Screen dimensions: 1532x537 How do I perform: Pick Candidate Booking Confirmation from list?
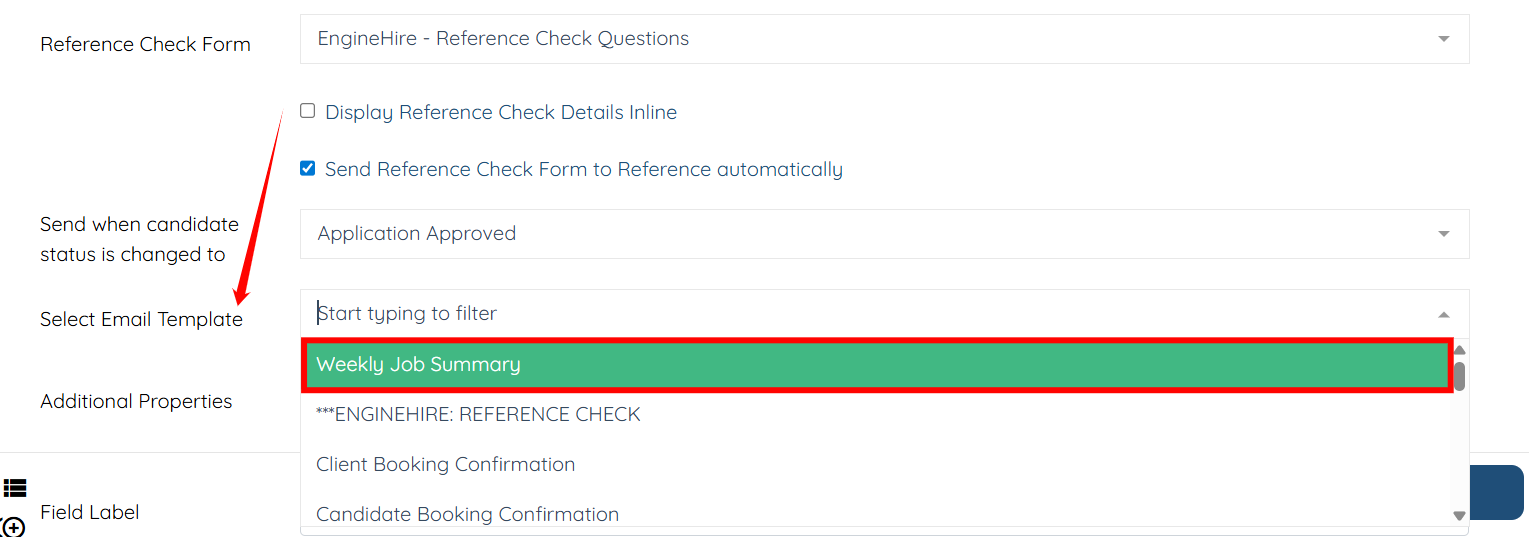coord(467,514)
